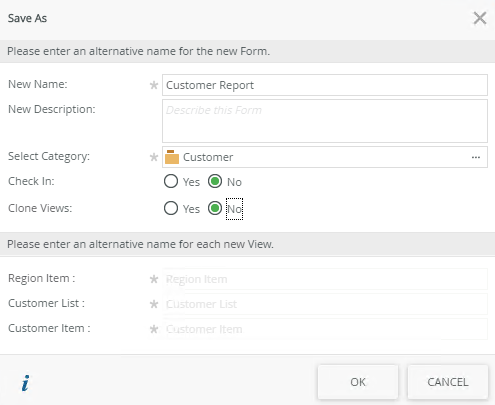Close the Save As dialog
This screenshot has height=405, width=495.
[480, 18]
